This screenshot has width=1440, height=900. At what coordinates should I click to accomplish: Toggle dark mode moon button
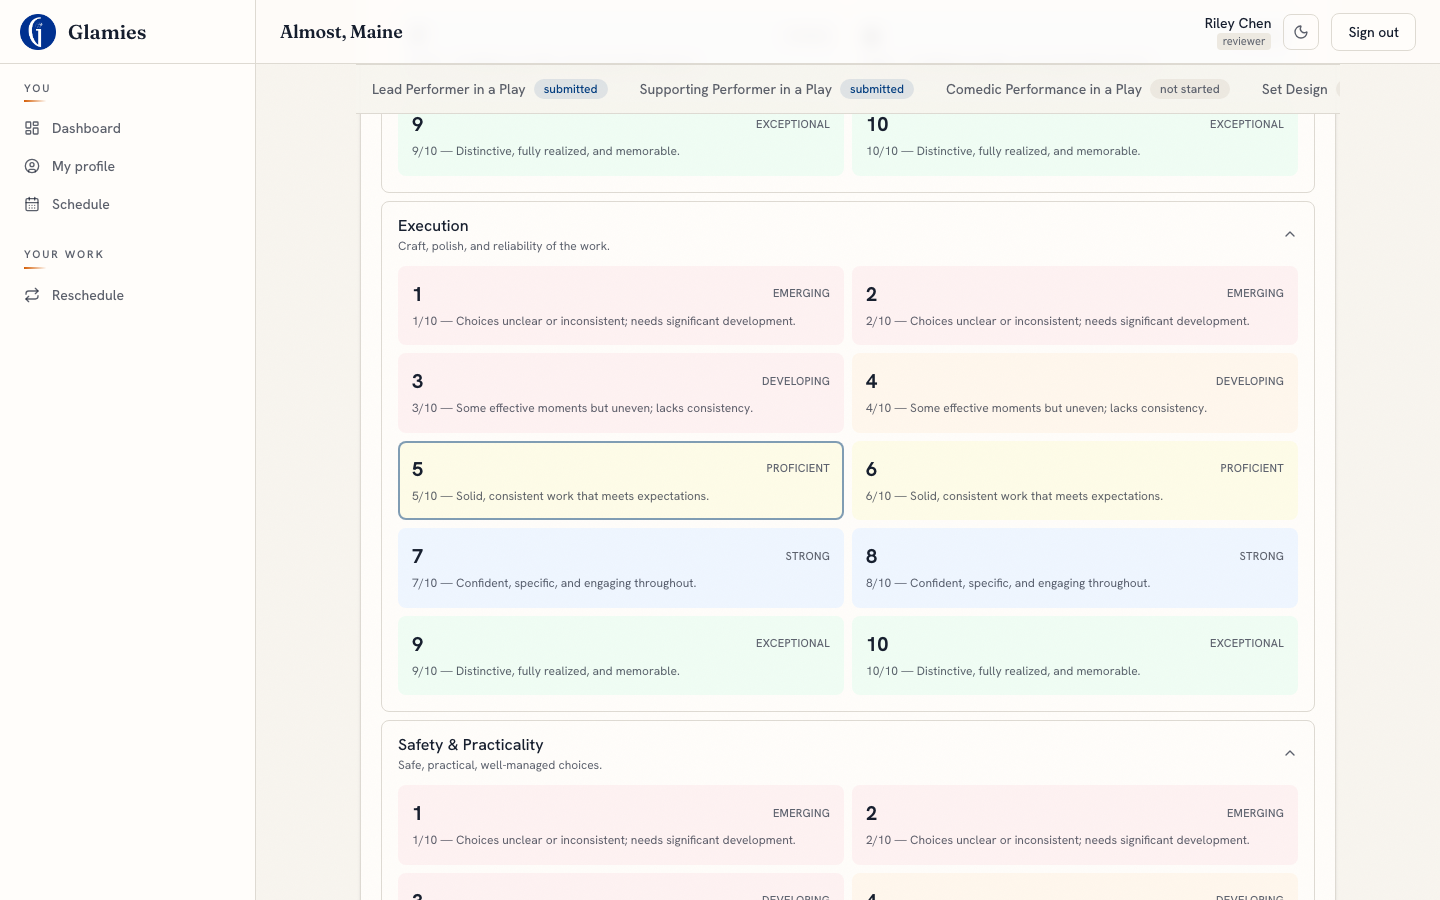(1301, 32)
